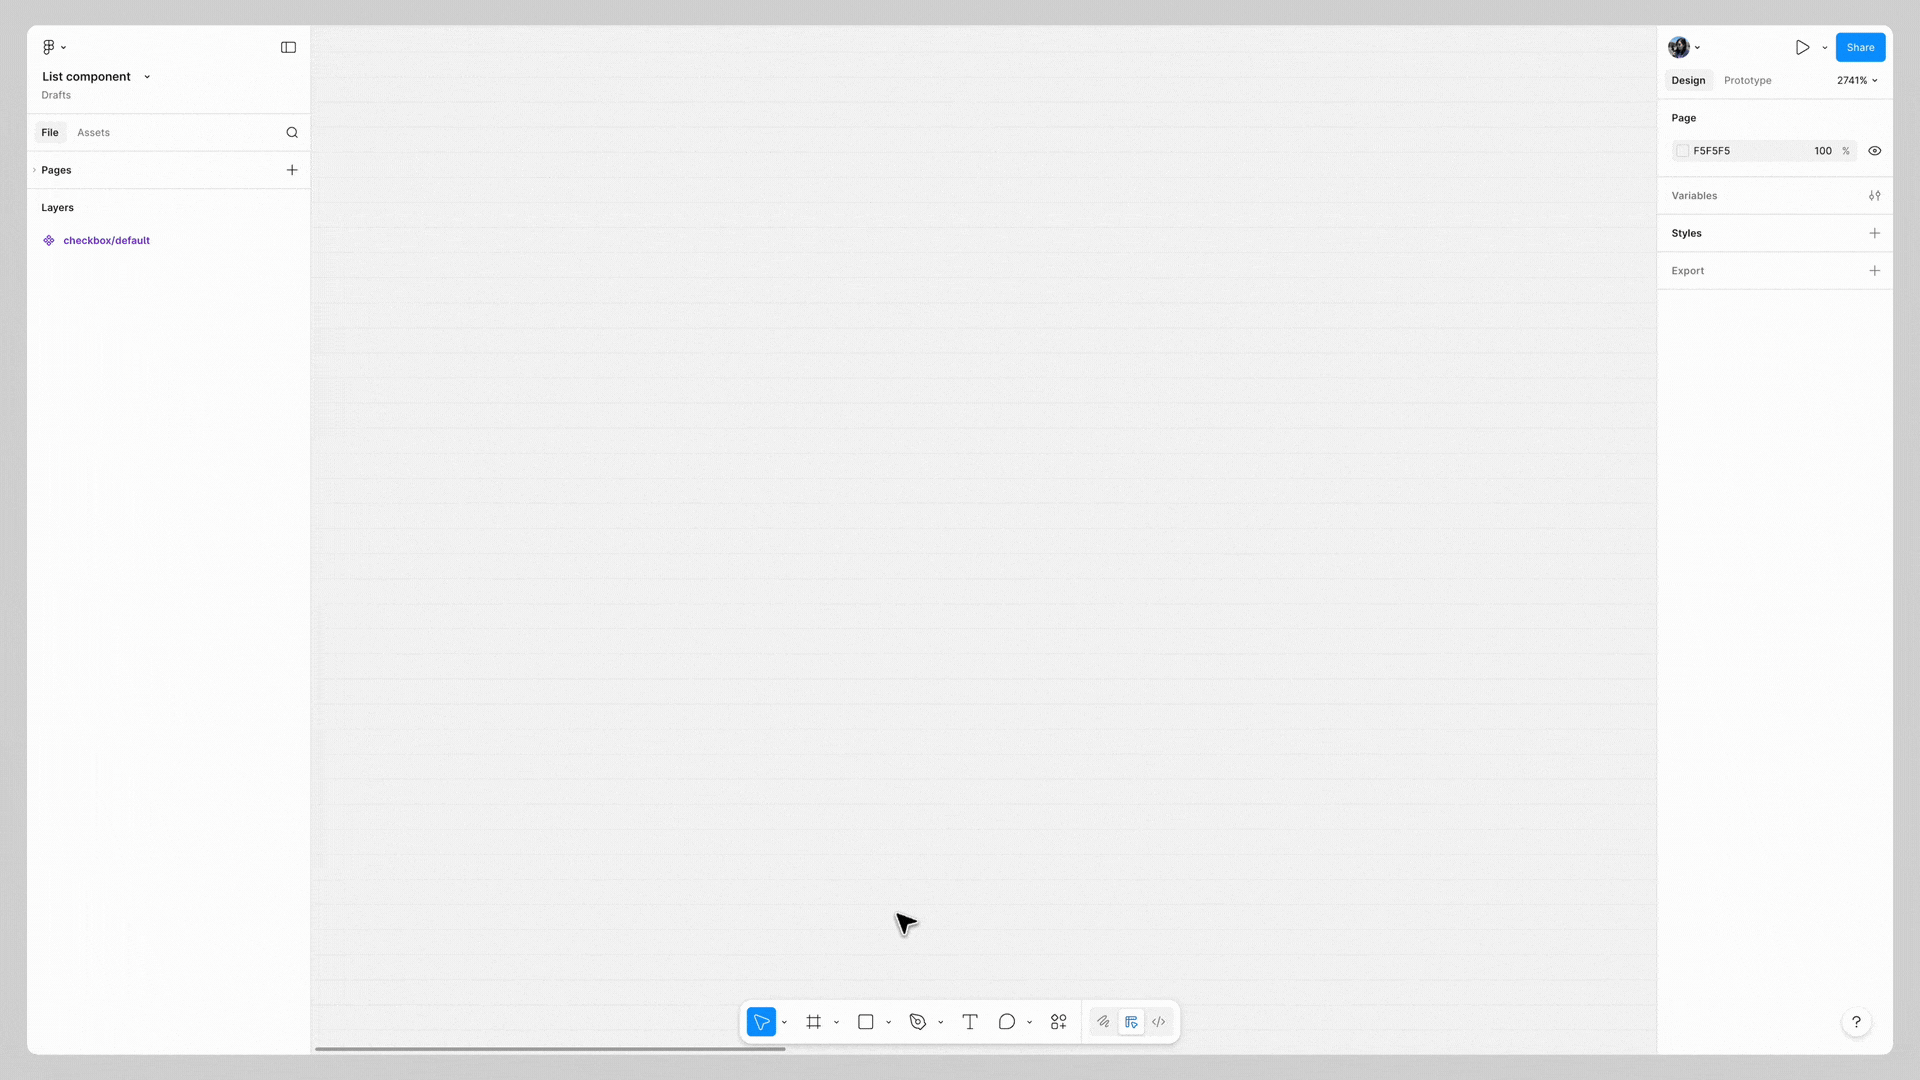
Task: Click the blue Share button
Action: coord(1860,47)
